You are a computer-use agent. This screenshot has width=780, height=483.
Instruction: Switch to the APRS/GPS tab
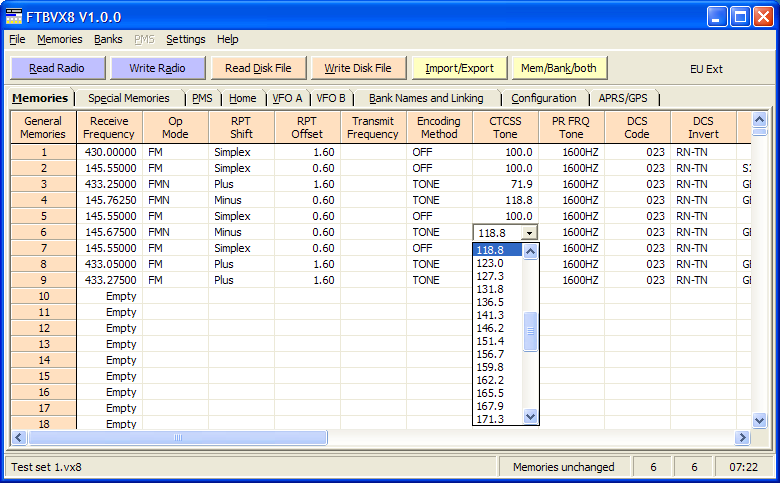click(623, 98)
